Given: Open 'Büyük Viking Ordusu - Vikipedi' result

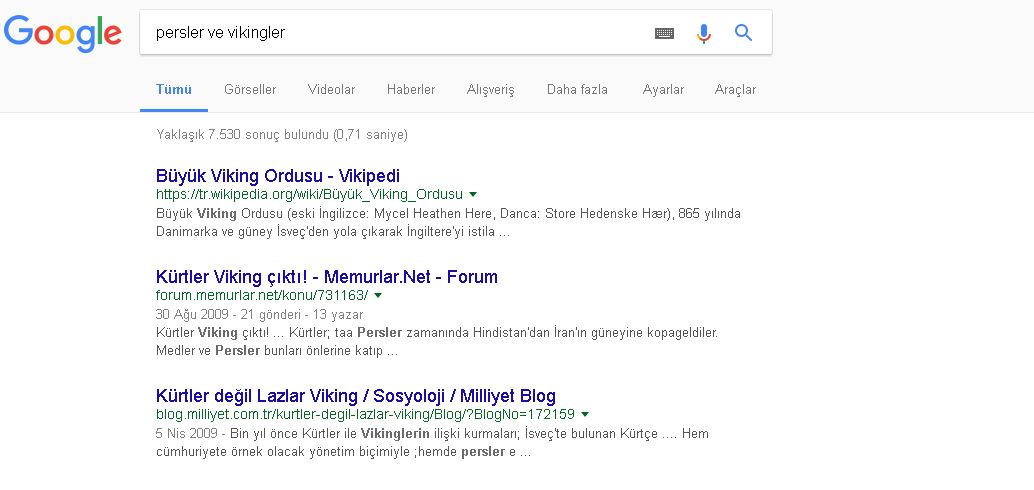Looking at the screenshot, I should pos(278,176).
